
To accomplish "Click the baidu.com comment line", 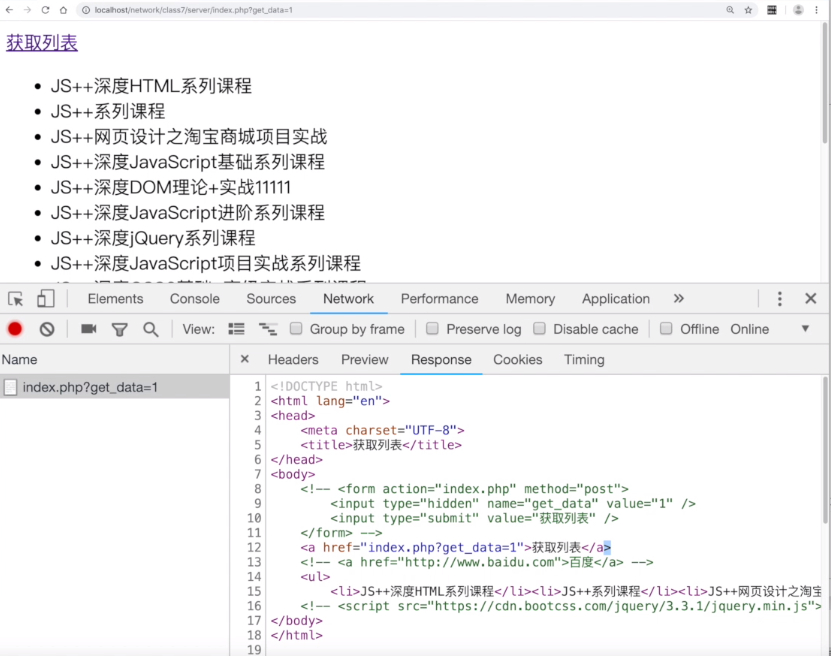I will pos(476,562).
